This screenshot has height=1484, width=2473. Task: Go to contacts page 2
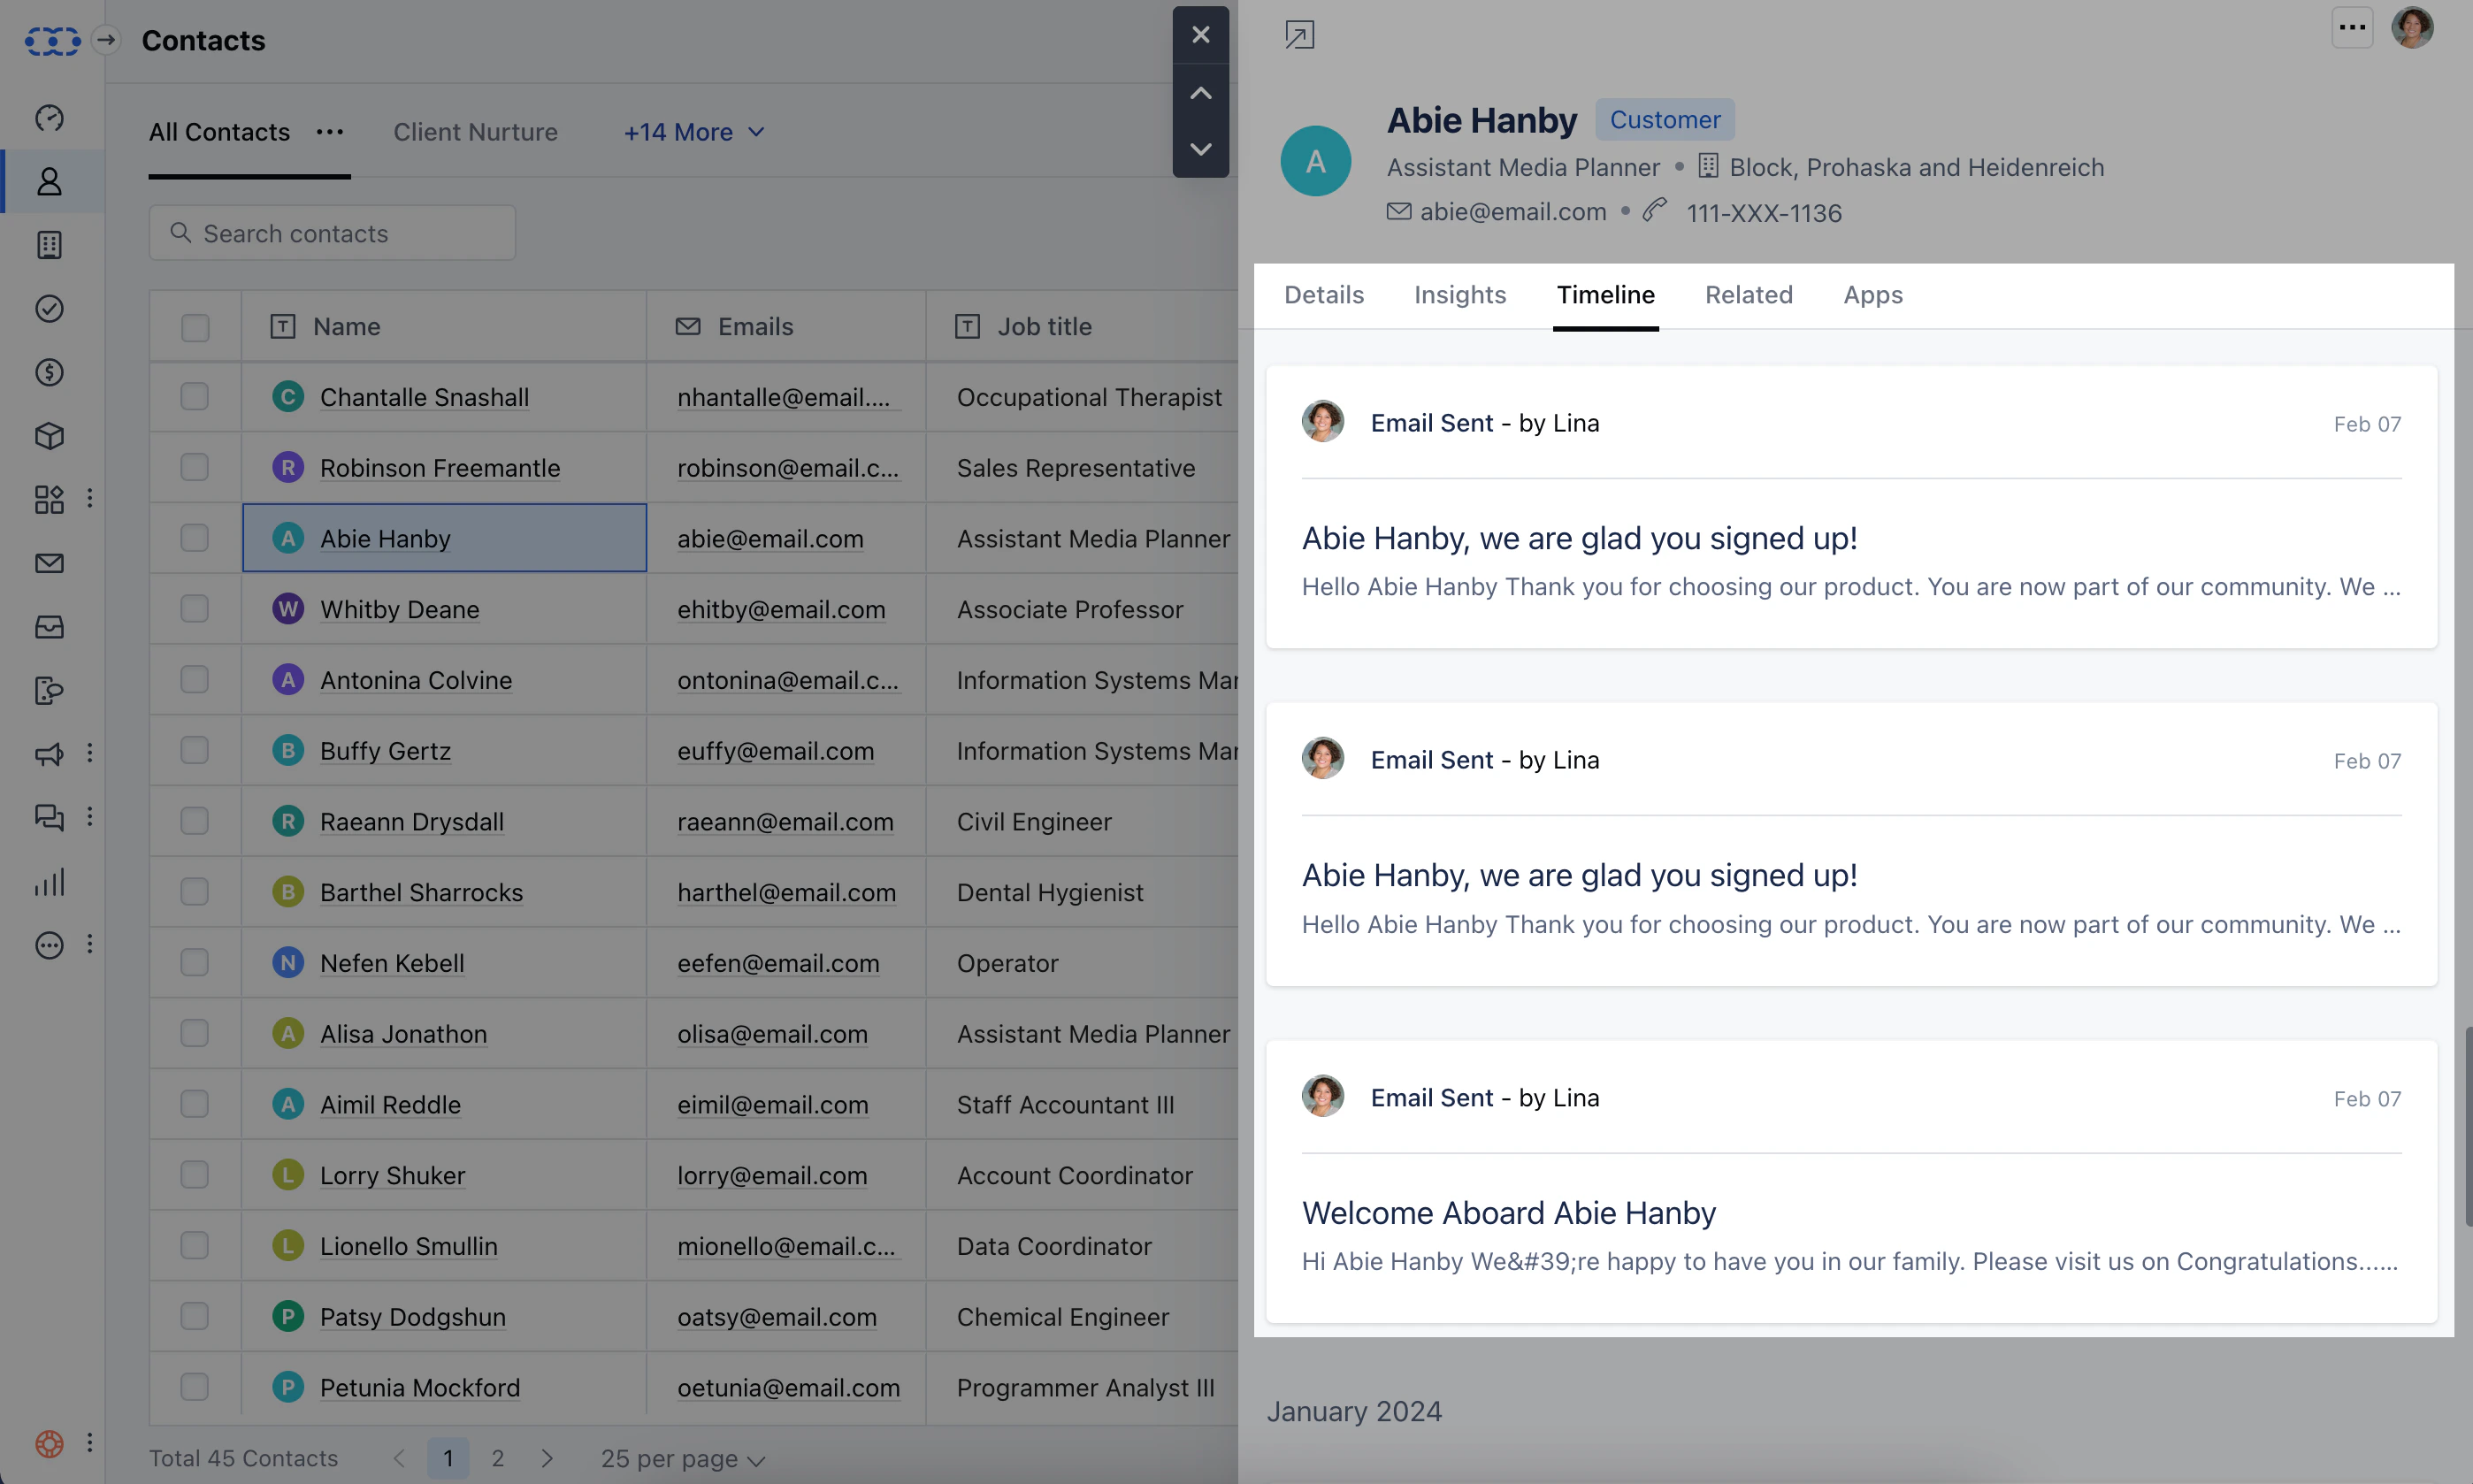tap(497, 1459)
